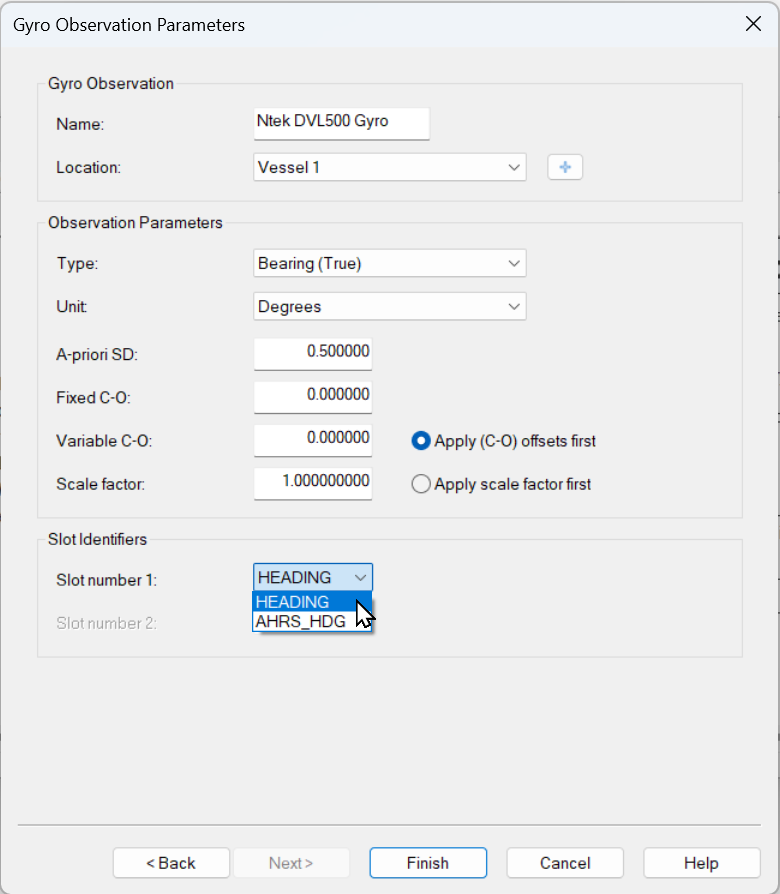Click the Cancel button

pos(565,863)
